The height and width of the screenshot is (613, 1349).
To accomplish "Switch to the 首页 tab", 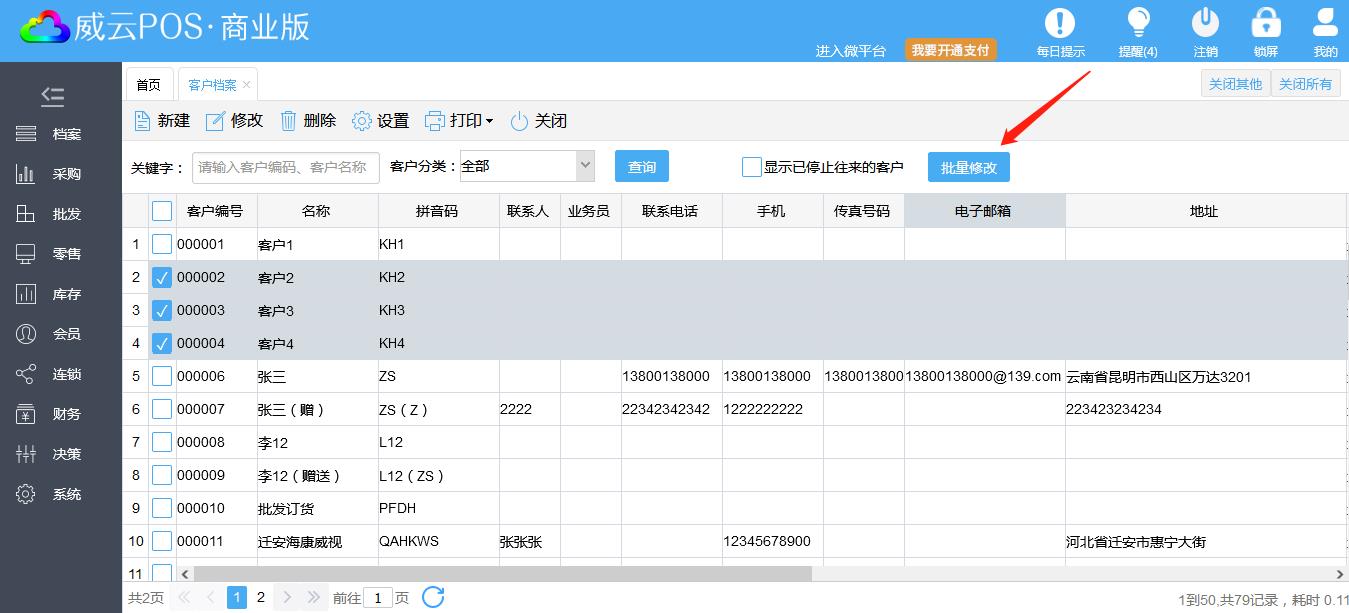I will (x=148, y=85).
